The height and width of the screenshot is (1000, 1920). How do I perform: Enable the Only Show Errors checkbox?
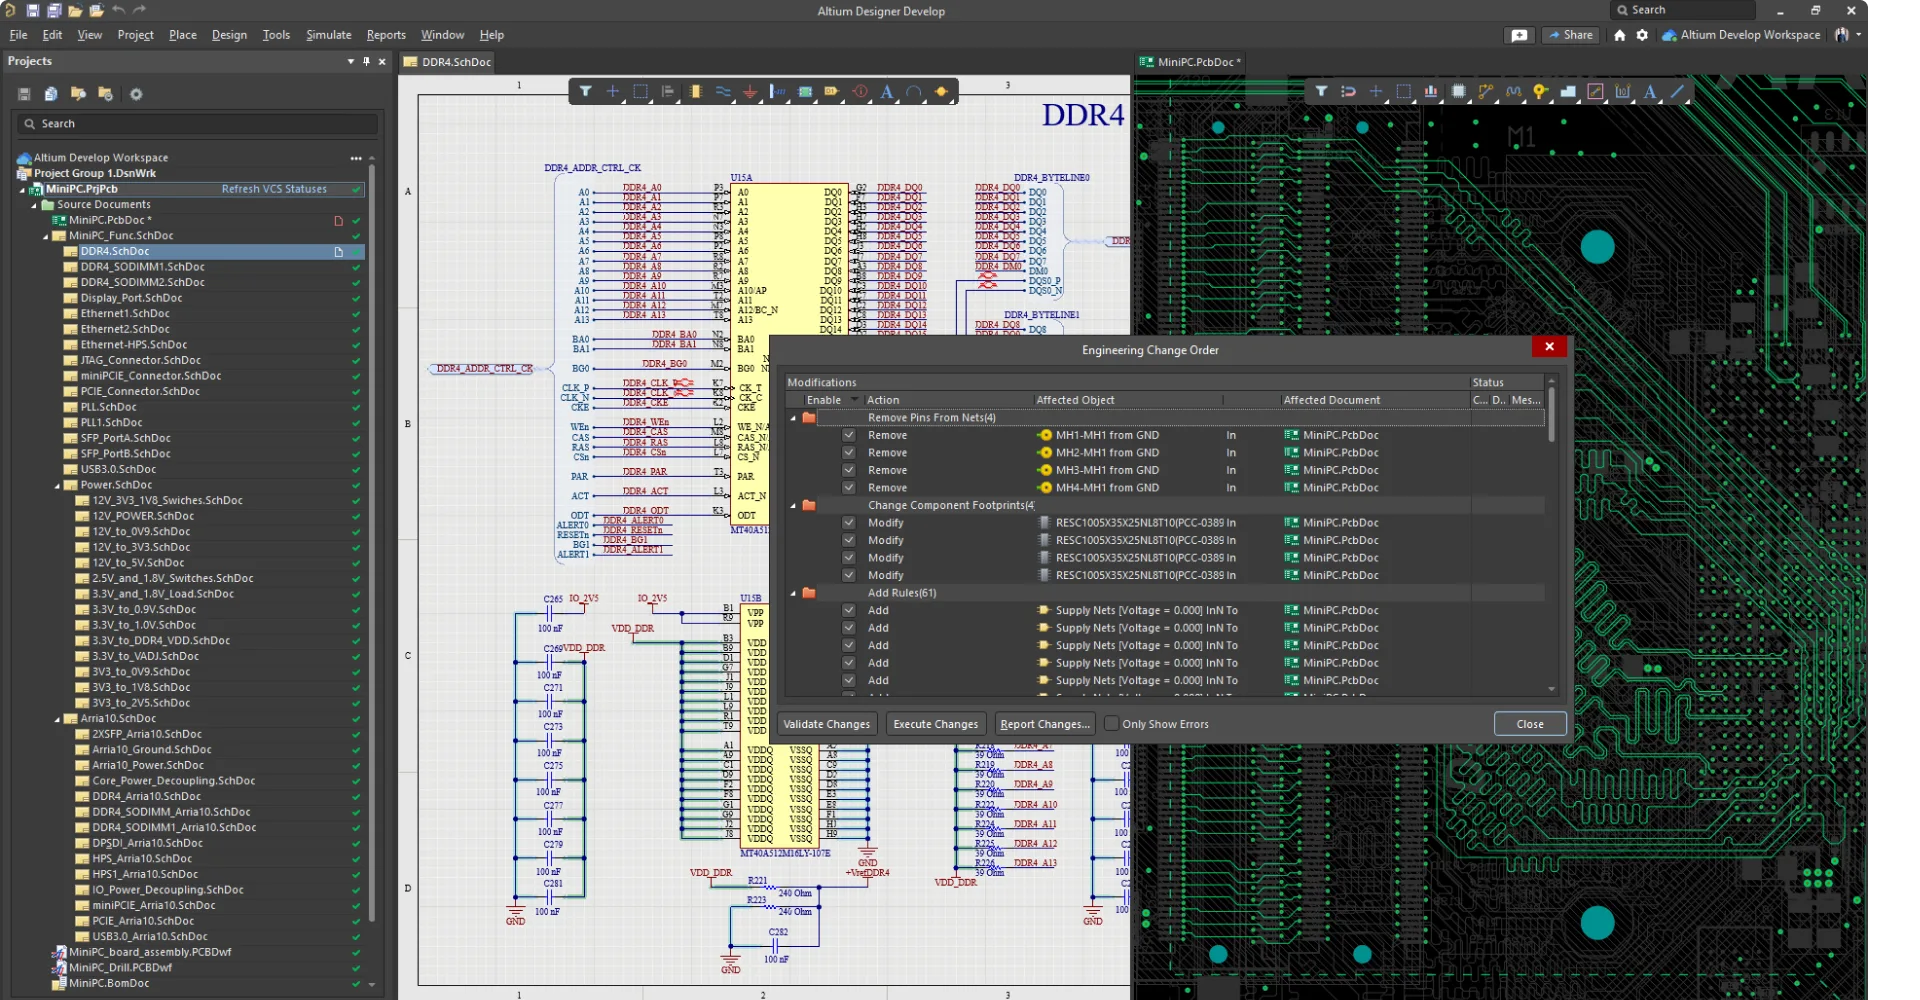click(1111, 724)
